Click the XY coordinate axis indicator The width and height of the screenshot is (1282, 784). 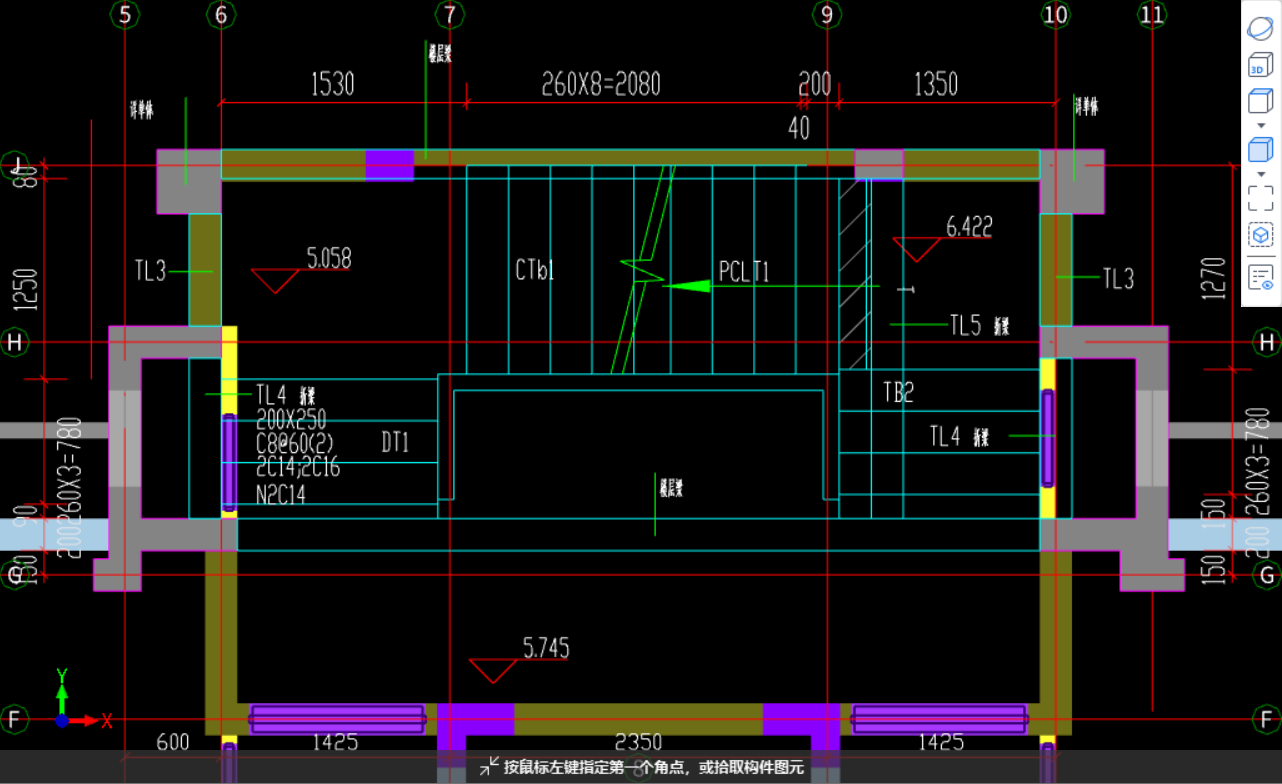(x=82, y=699)
